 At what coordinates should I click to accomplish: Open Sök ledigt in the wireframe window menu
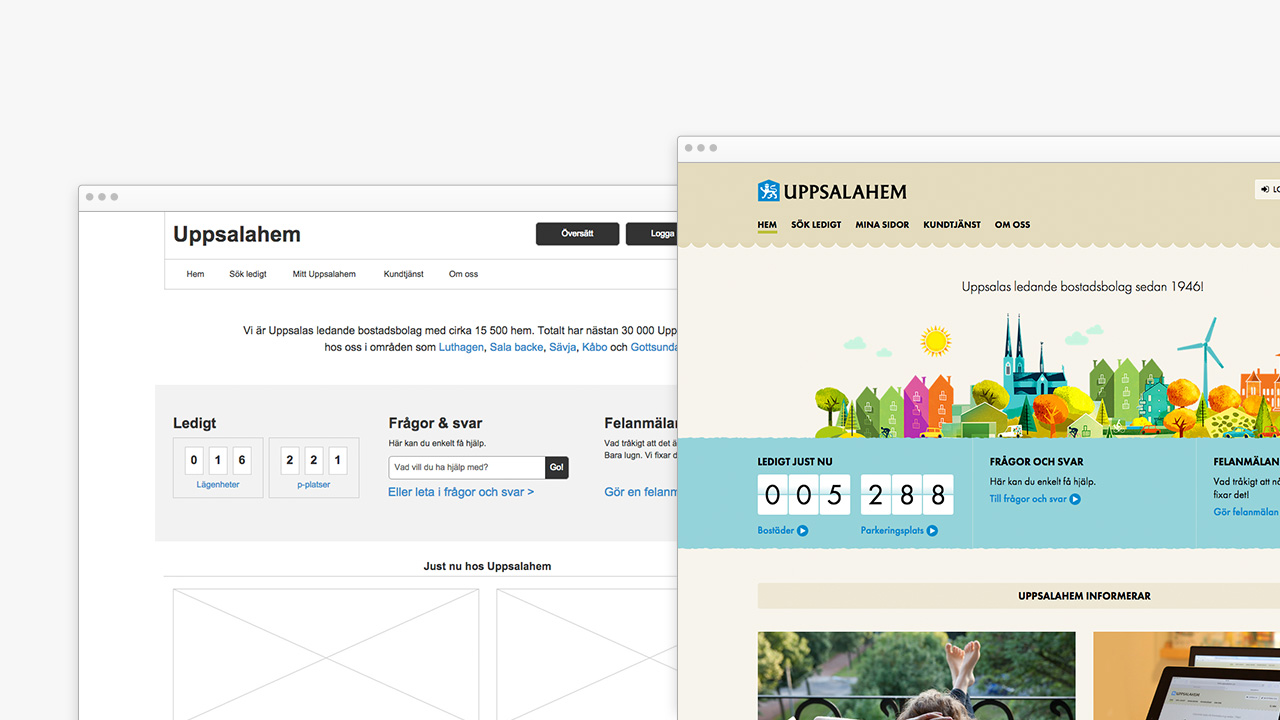coord(248,274)
